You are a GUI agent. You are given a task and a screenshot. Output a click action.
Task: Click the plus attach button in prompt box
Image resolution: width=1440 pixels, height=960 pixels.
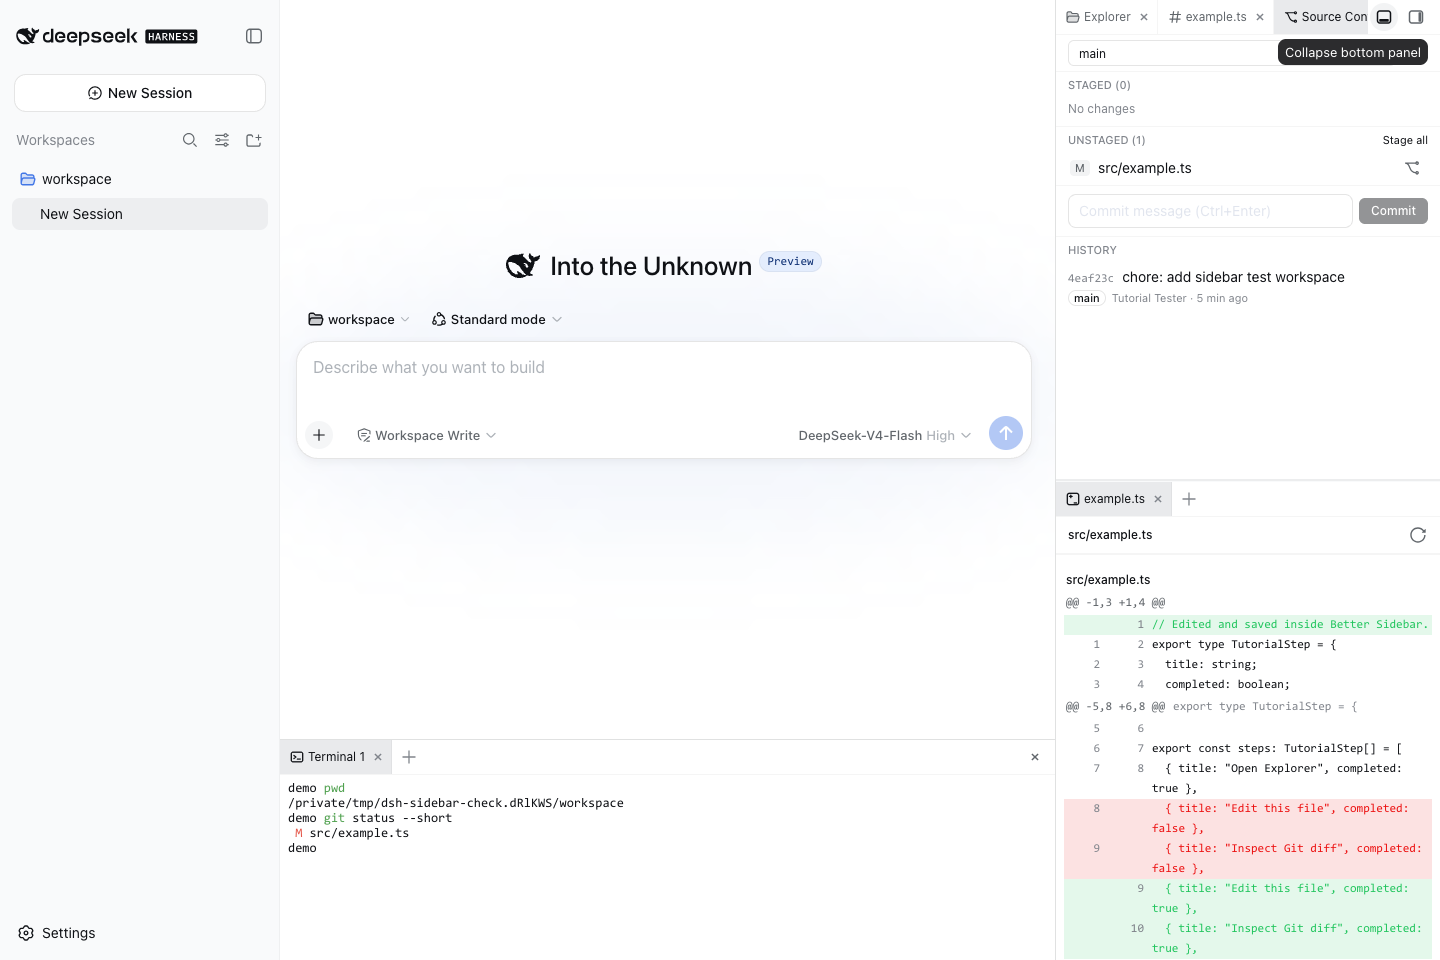319,435
